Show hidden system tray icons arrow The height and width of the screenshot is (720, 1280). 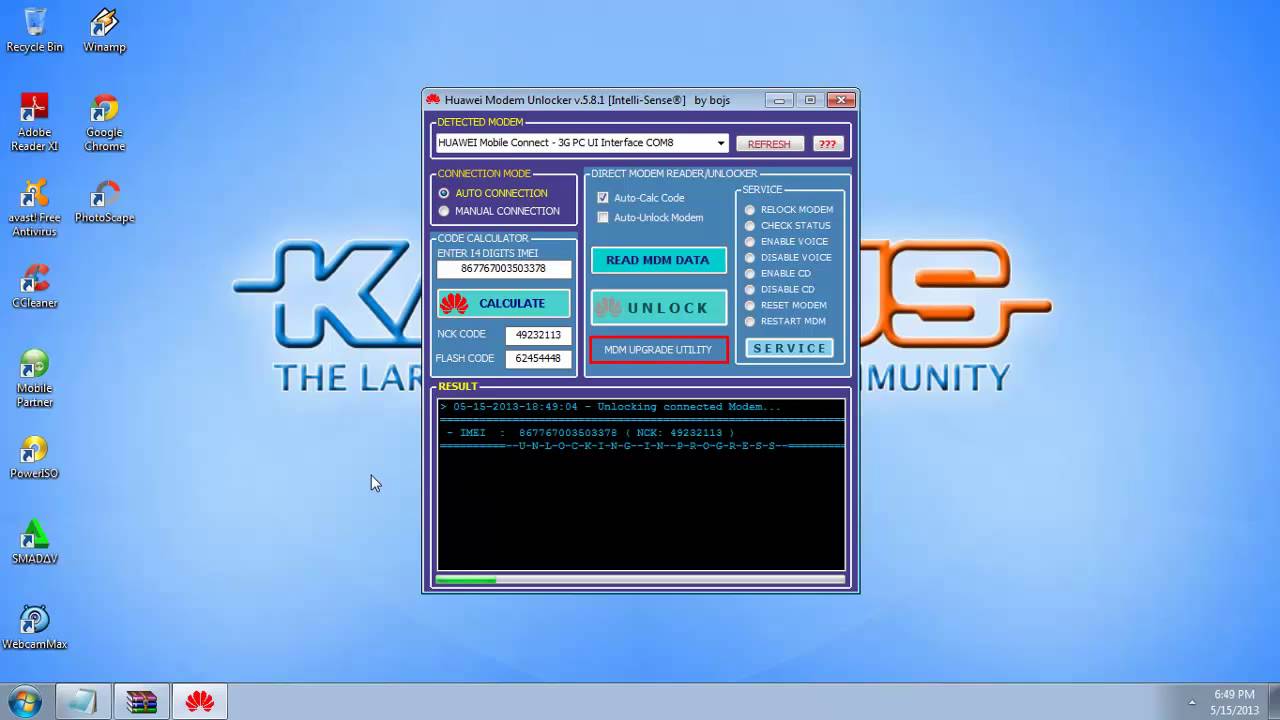1192,702
